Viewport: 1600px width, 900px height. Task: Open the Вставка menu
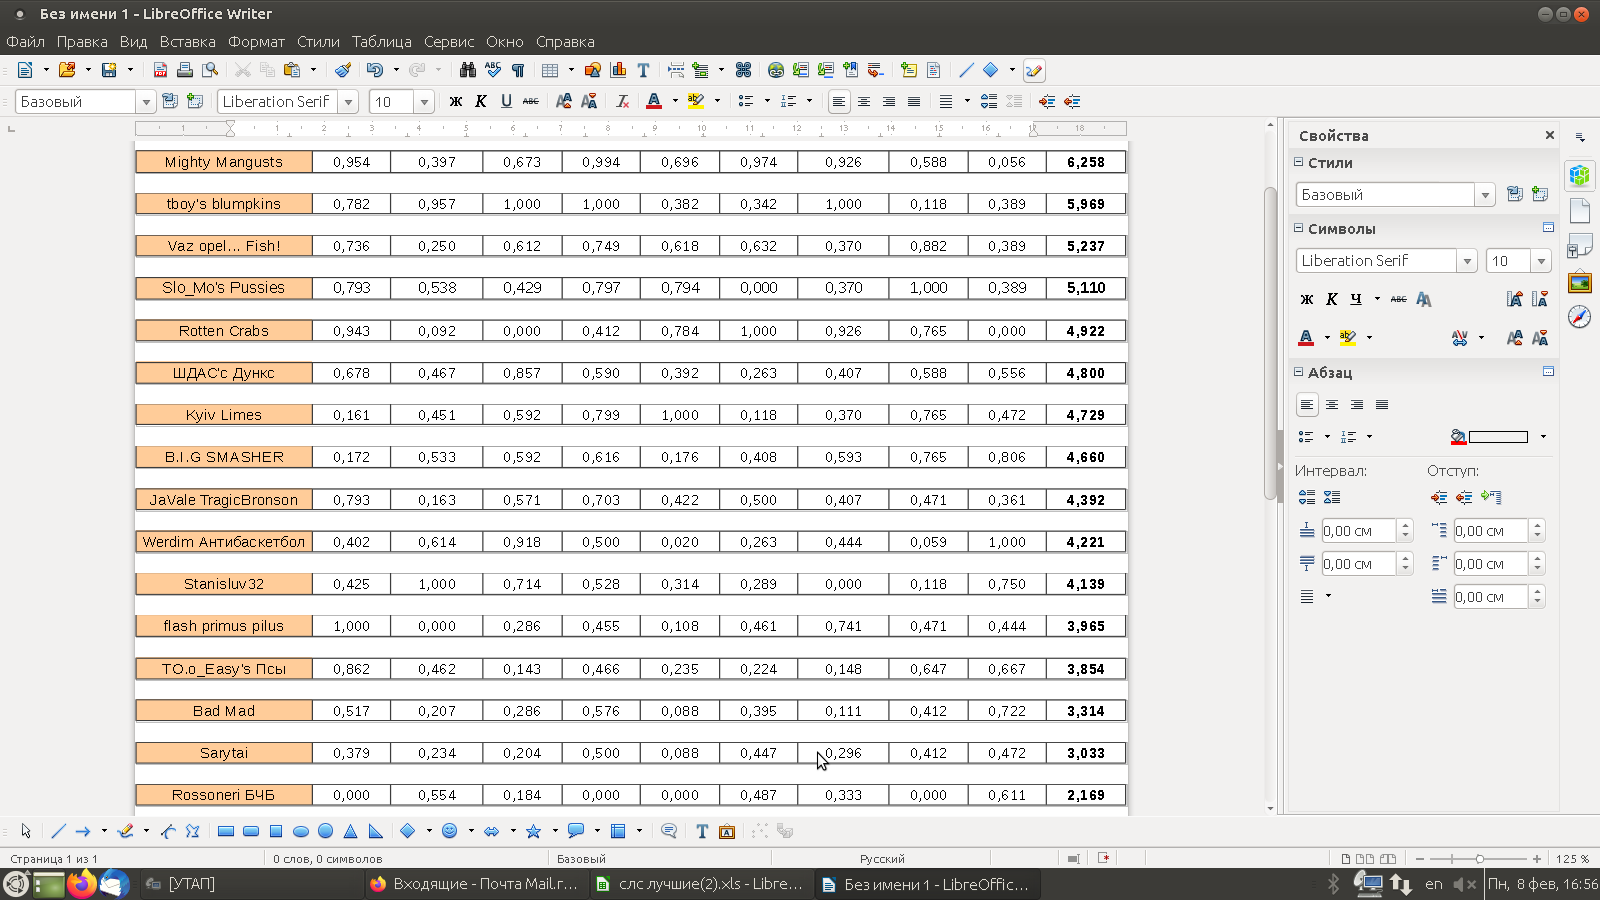(187, 42)
